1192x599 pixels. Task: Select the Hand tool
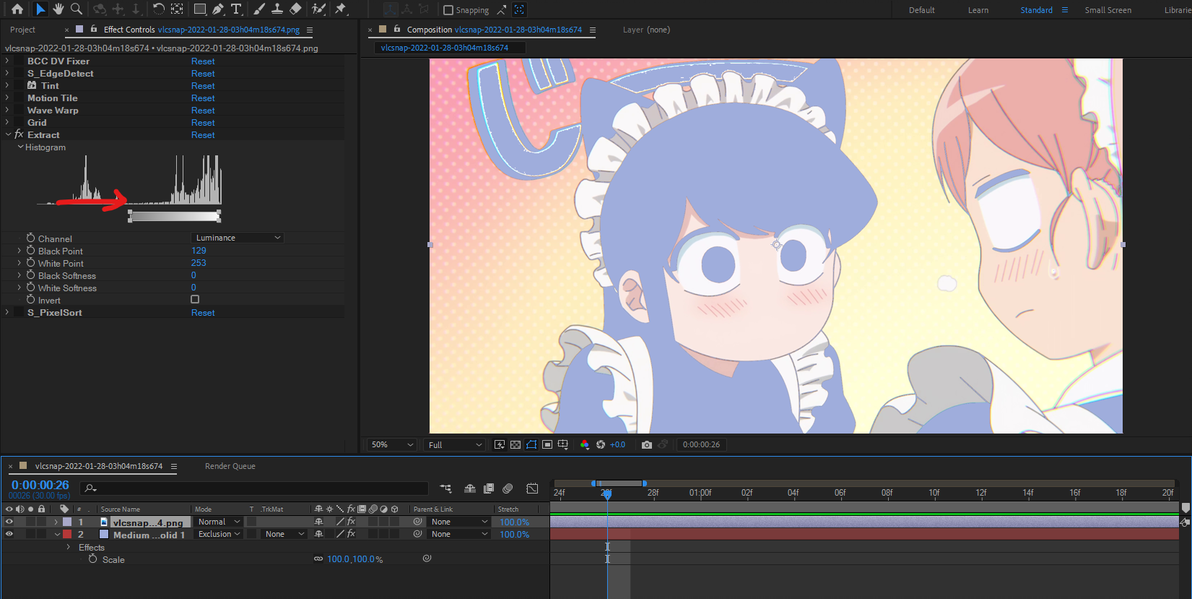click(x=59, y=9)
